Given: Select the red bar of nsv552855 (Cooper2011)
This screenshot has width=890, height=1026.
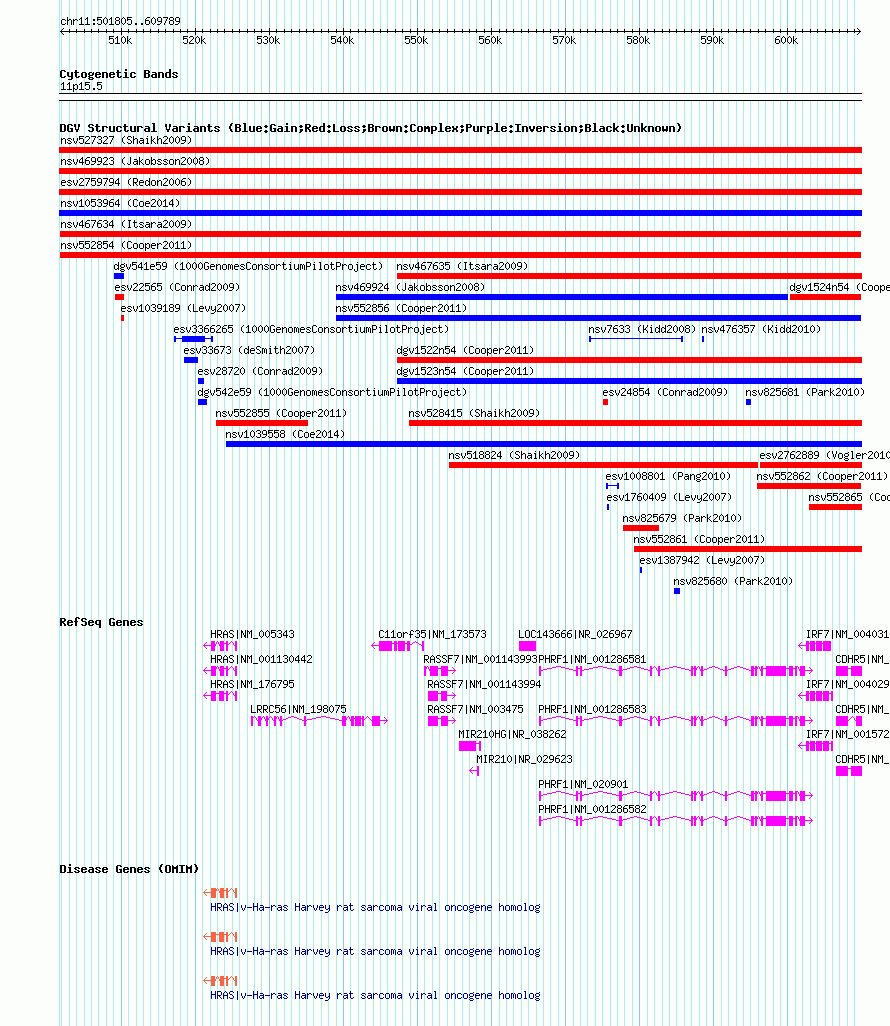Looking at the screenshot, I should (262, 423).
